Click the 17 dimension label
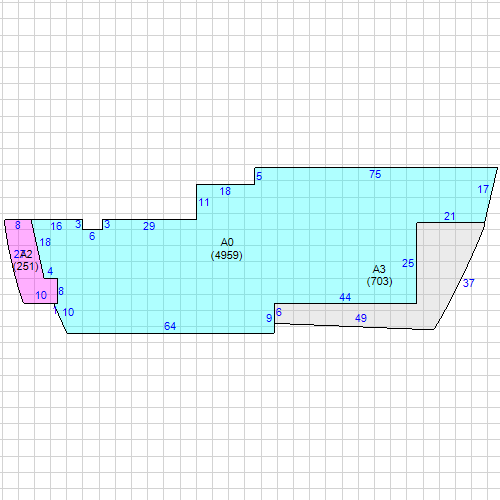Viewport: 500px width, 500px height. coord(483,189)
